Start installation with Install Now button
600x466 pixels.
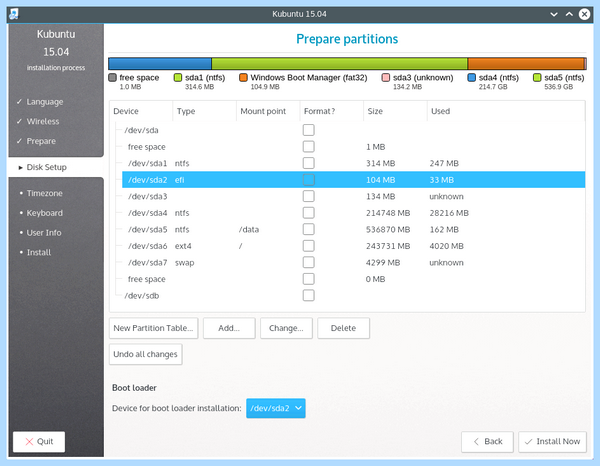click(552, 442)
